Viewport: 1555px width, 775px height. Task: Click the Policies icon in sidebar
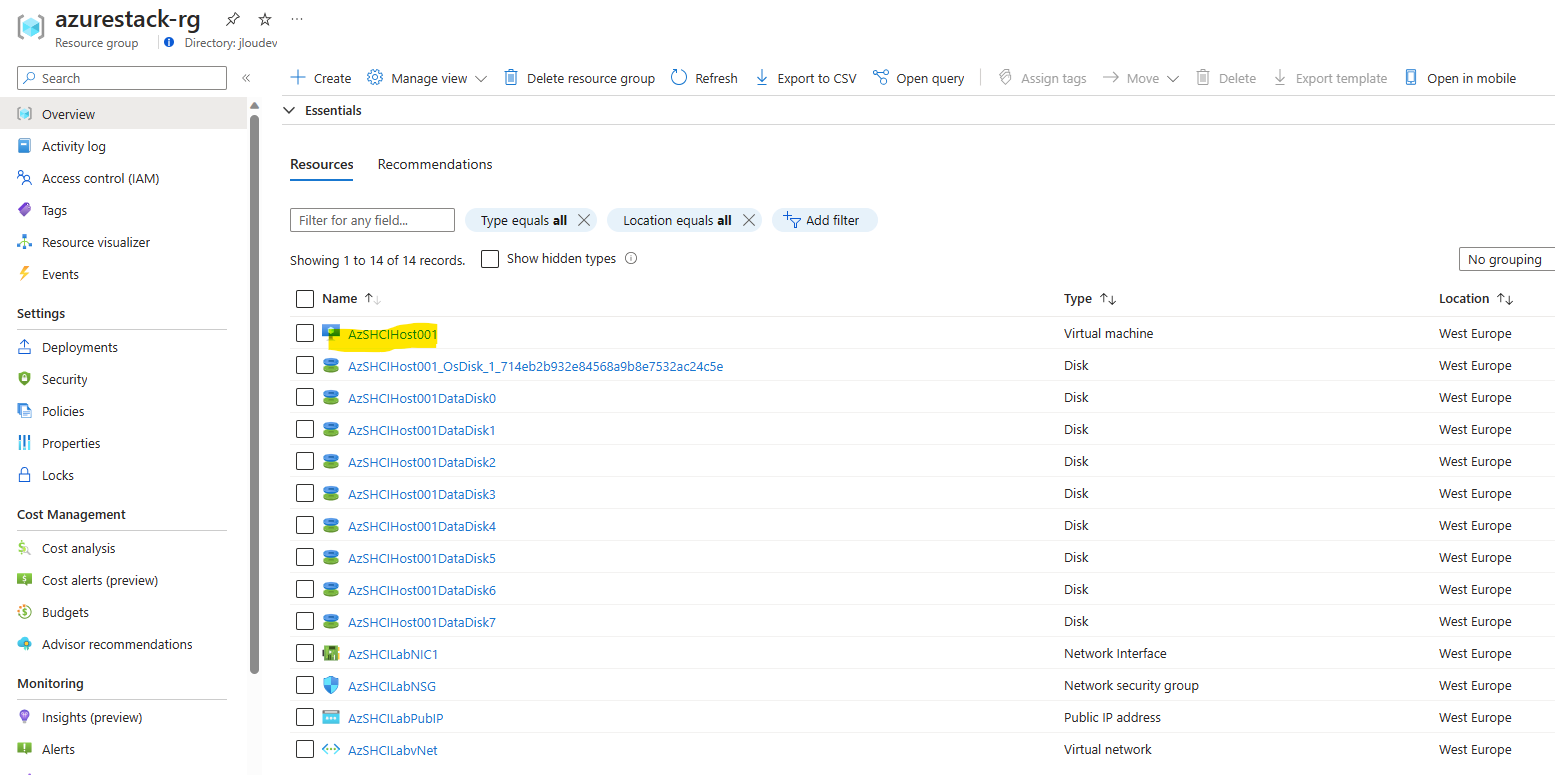coord(25,411)
